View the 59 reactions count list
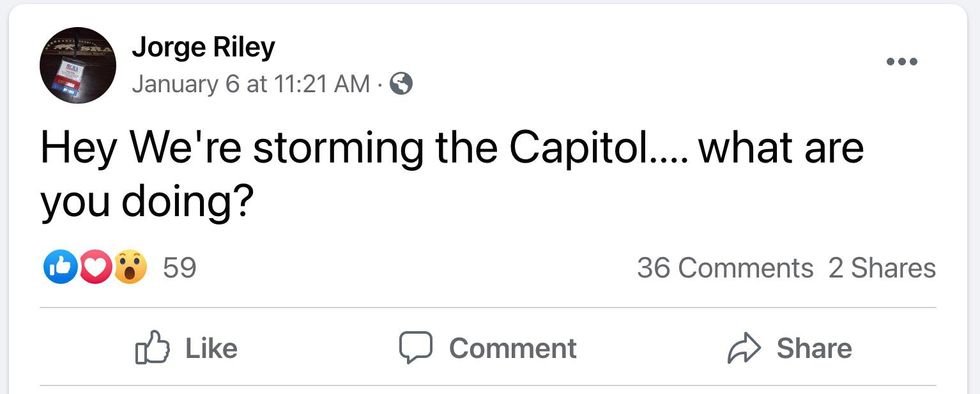The width and height of the screenshot is (980, 394). coord(180,268)
